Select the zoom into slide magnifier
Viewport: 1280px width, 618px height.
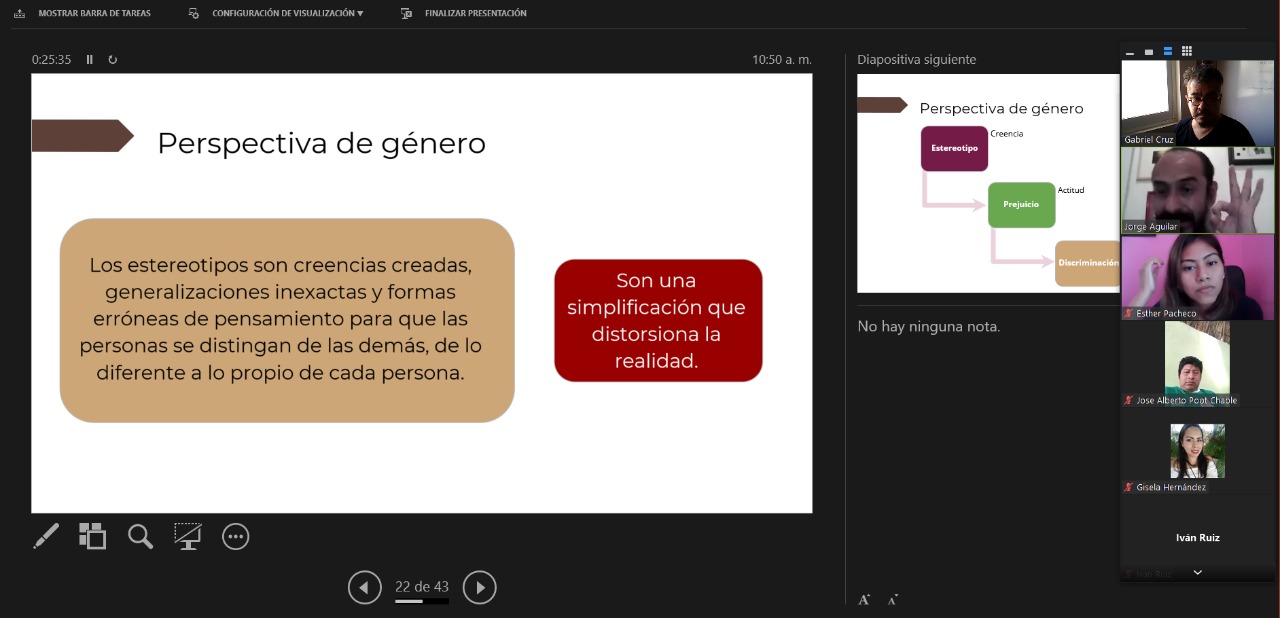pos(140,537)
